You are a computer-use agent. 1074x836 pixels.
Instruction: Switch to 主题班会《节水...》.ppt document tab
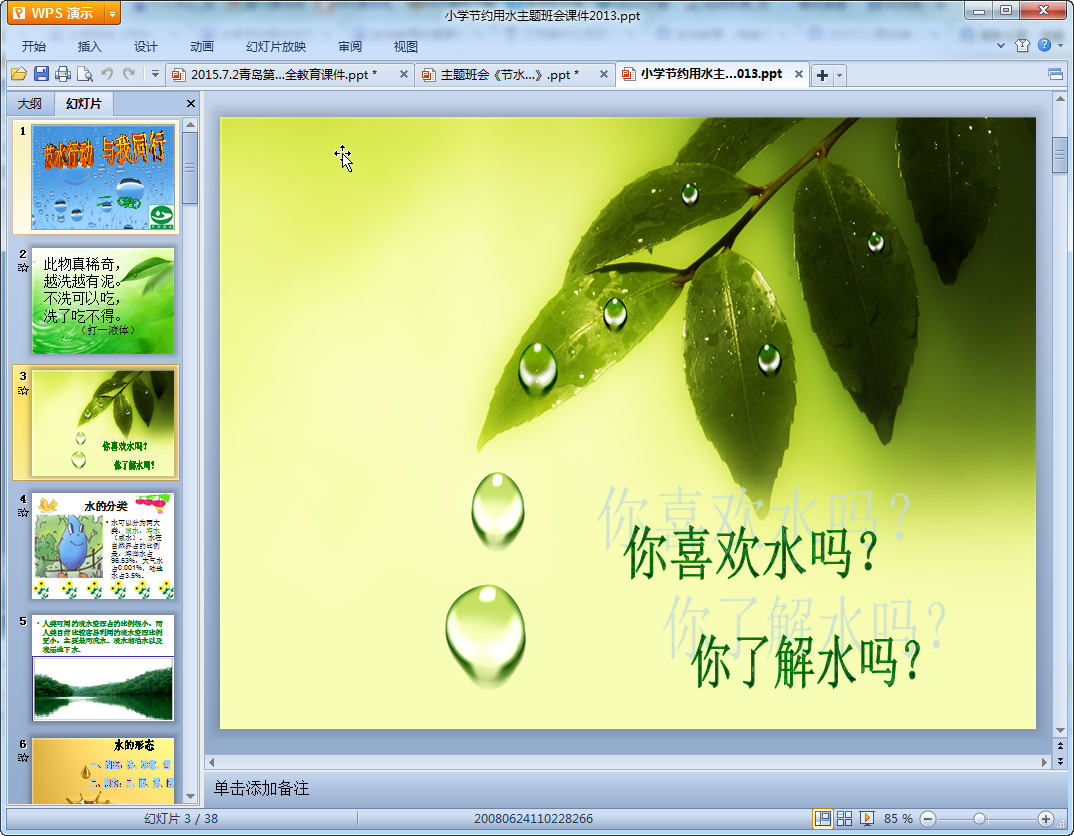509,75
